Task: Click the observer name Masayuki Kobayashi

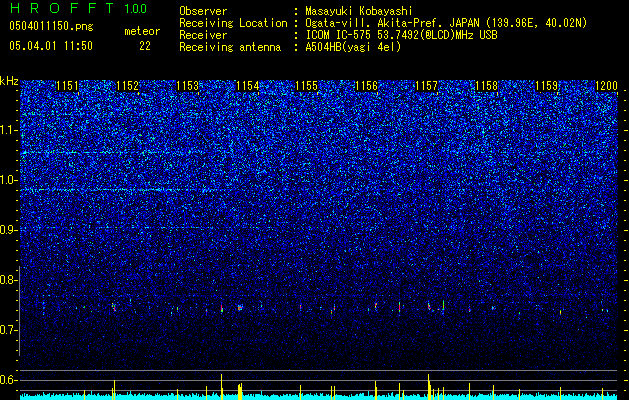Action: pos(359,11)
